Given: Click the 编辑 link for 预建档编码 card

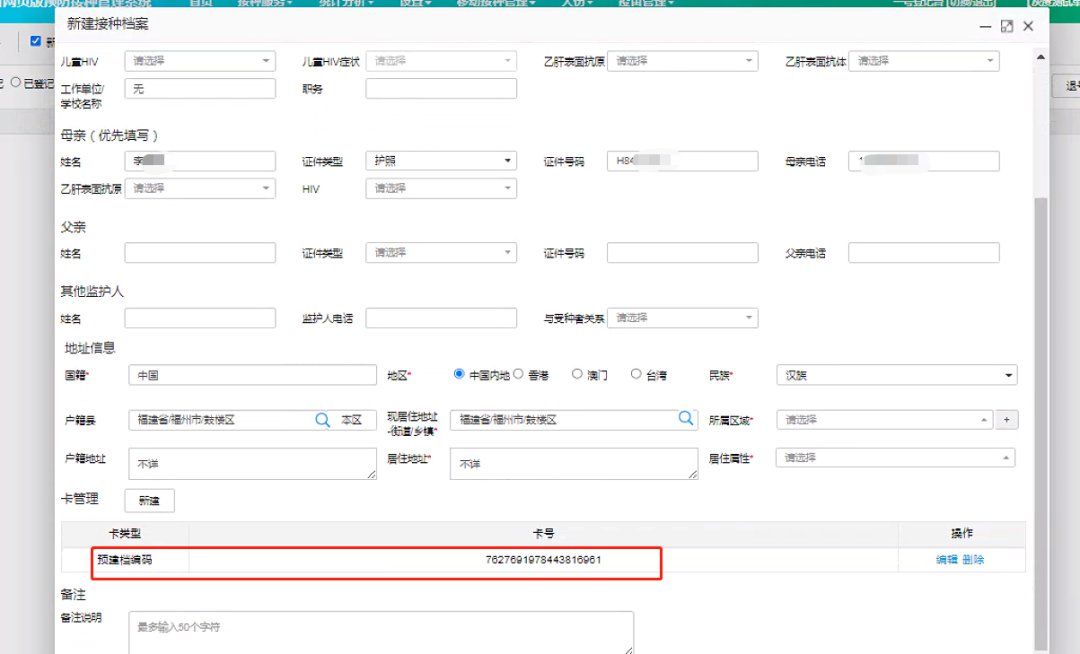Looking at the screenshot, I should tap(946, 560).
